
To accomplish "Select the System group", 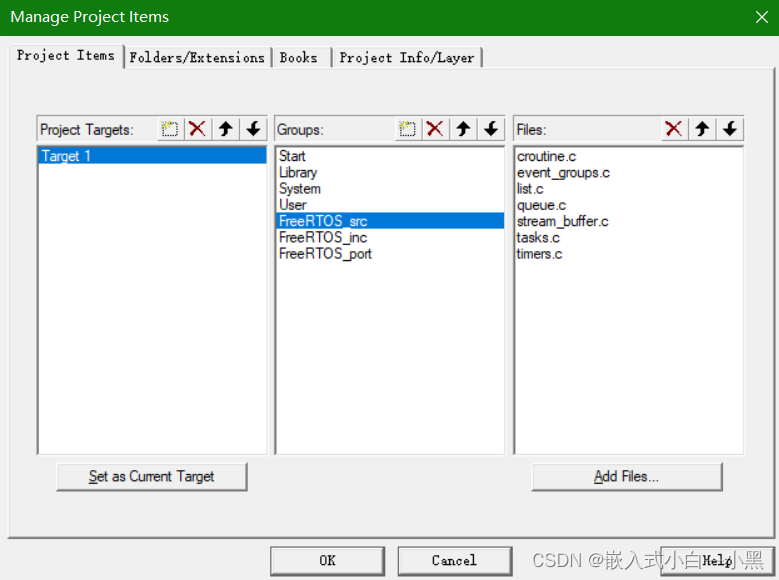I will [x=390, y=189].
